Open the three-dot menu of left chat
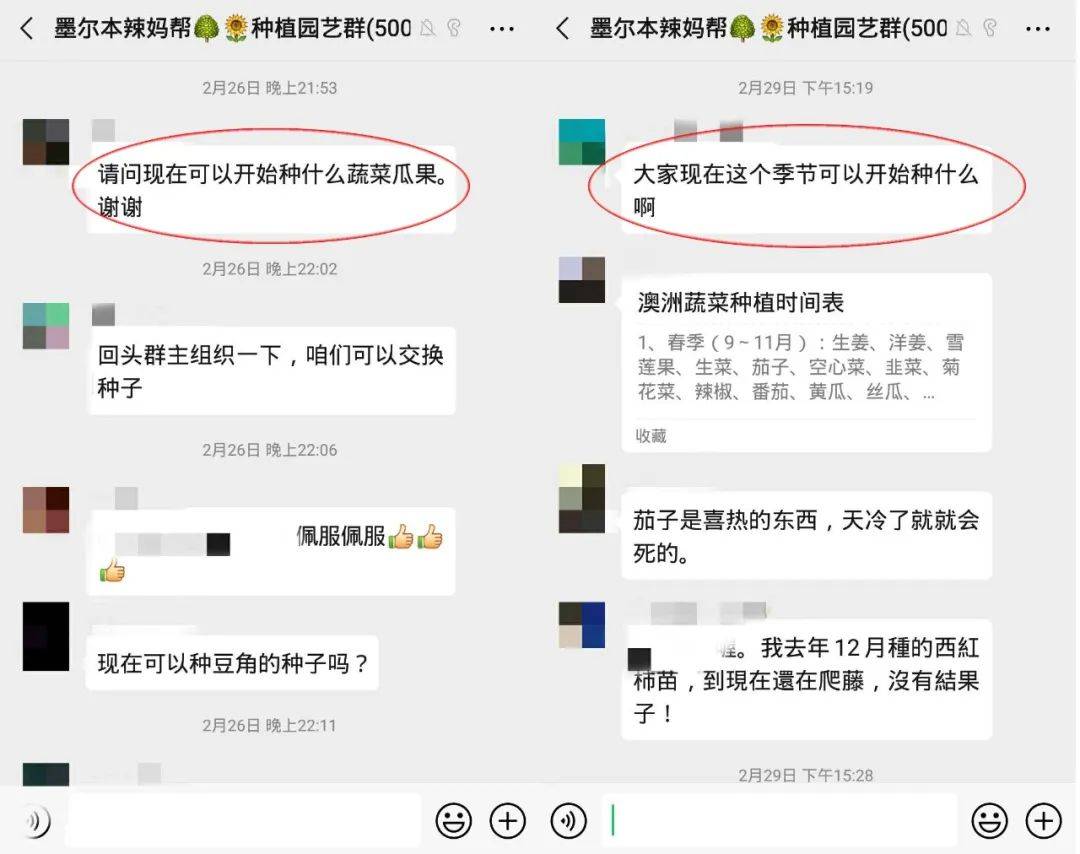 pos(501,29)
